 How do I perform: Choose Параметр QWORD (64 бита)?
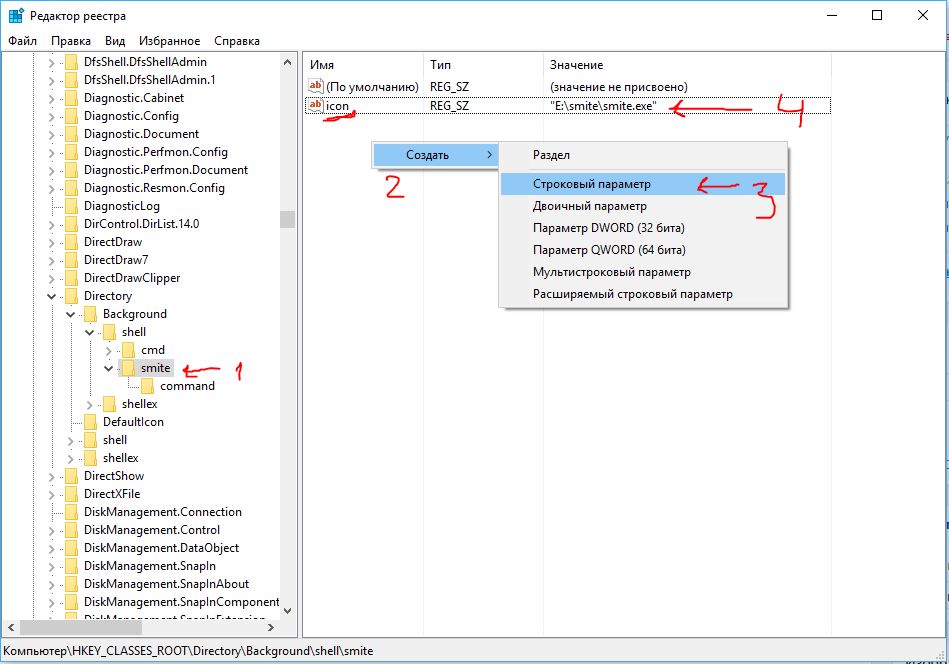[x=643, y=250]
